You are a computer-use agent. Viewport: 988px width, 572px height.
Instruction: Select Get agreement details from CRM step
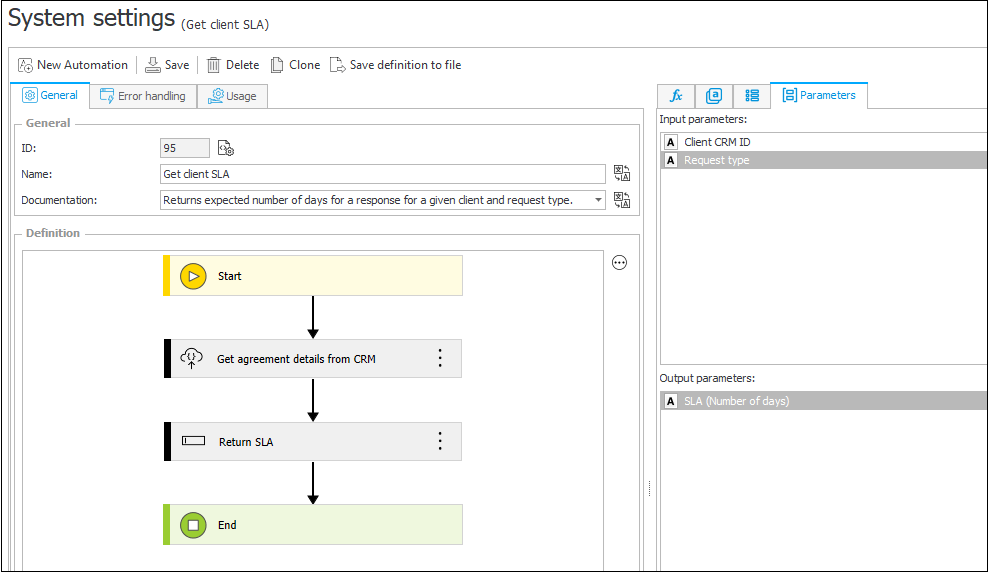[313, 358]
